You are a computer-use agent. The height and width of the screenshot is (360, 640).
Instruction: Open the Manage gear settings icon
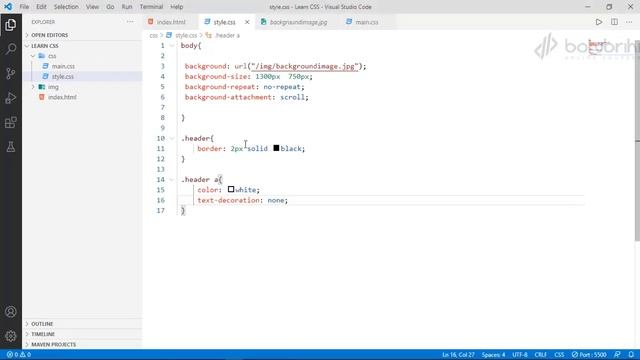(x=11, y=336)
